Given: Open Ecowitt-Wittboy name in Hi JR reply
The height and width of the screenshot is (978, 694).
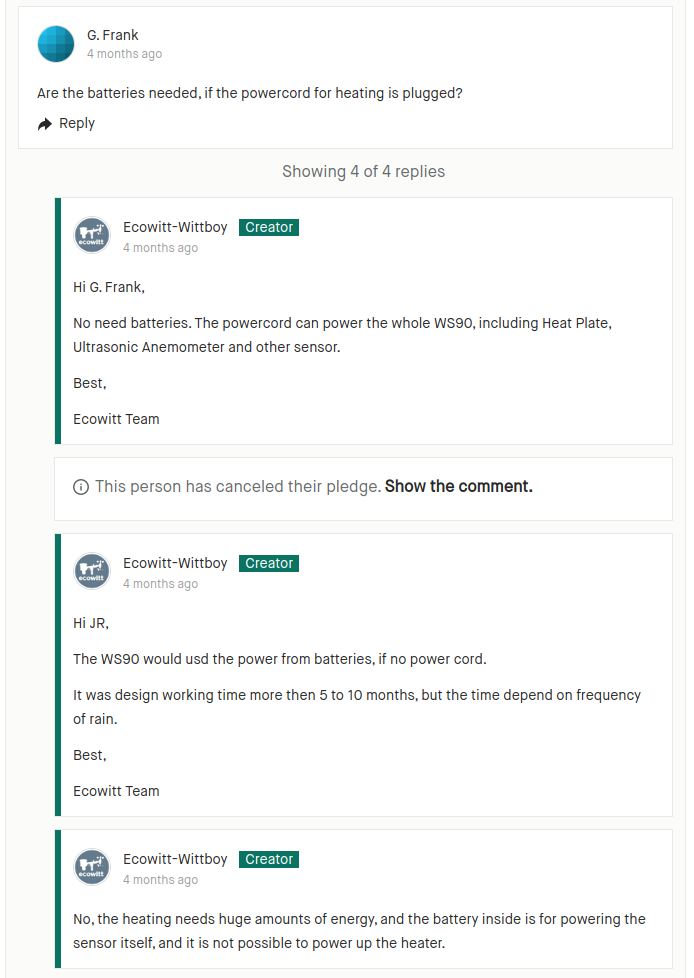Looking at the screenshot, I should [175, 563].
